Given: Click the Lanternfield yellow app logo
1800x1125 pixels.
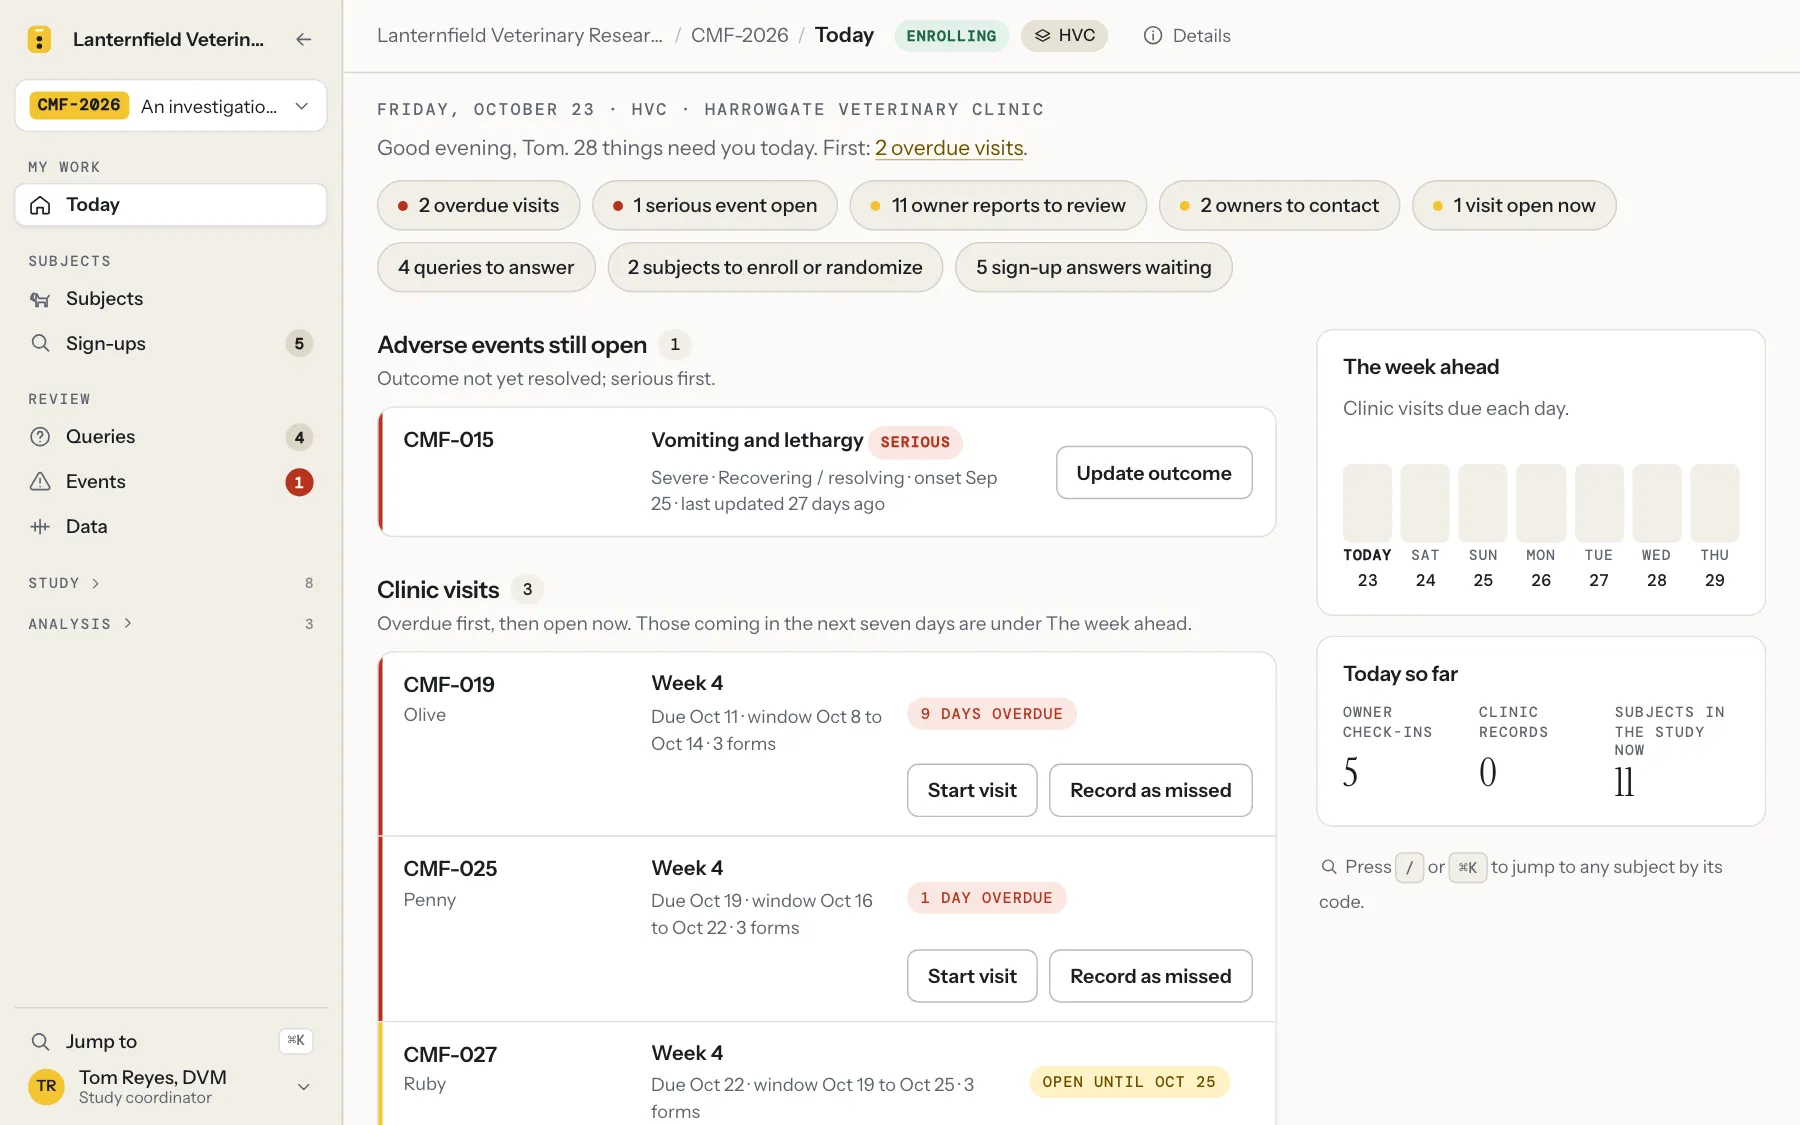Looking at the screenshot, I should click(39, 39).
